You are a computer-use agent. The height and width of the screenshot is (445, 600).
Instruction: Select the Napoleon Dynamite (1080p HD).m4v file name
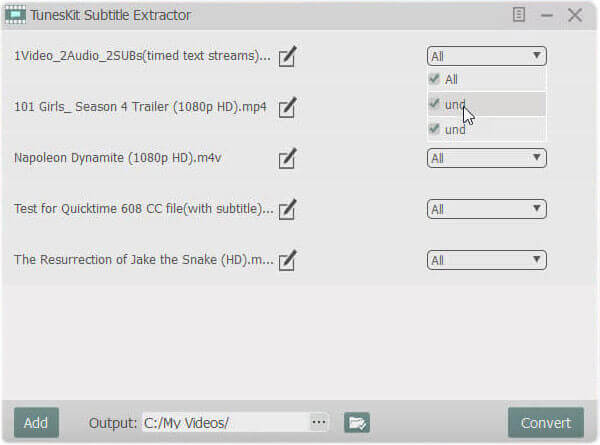click(117, 158)
